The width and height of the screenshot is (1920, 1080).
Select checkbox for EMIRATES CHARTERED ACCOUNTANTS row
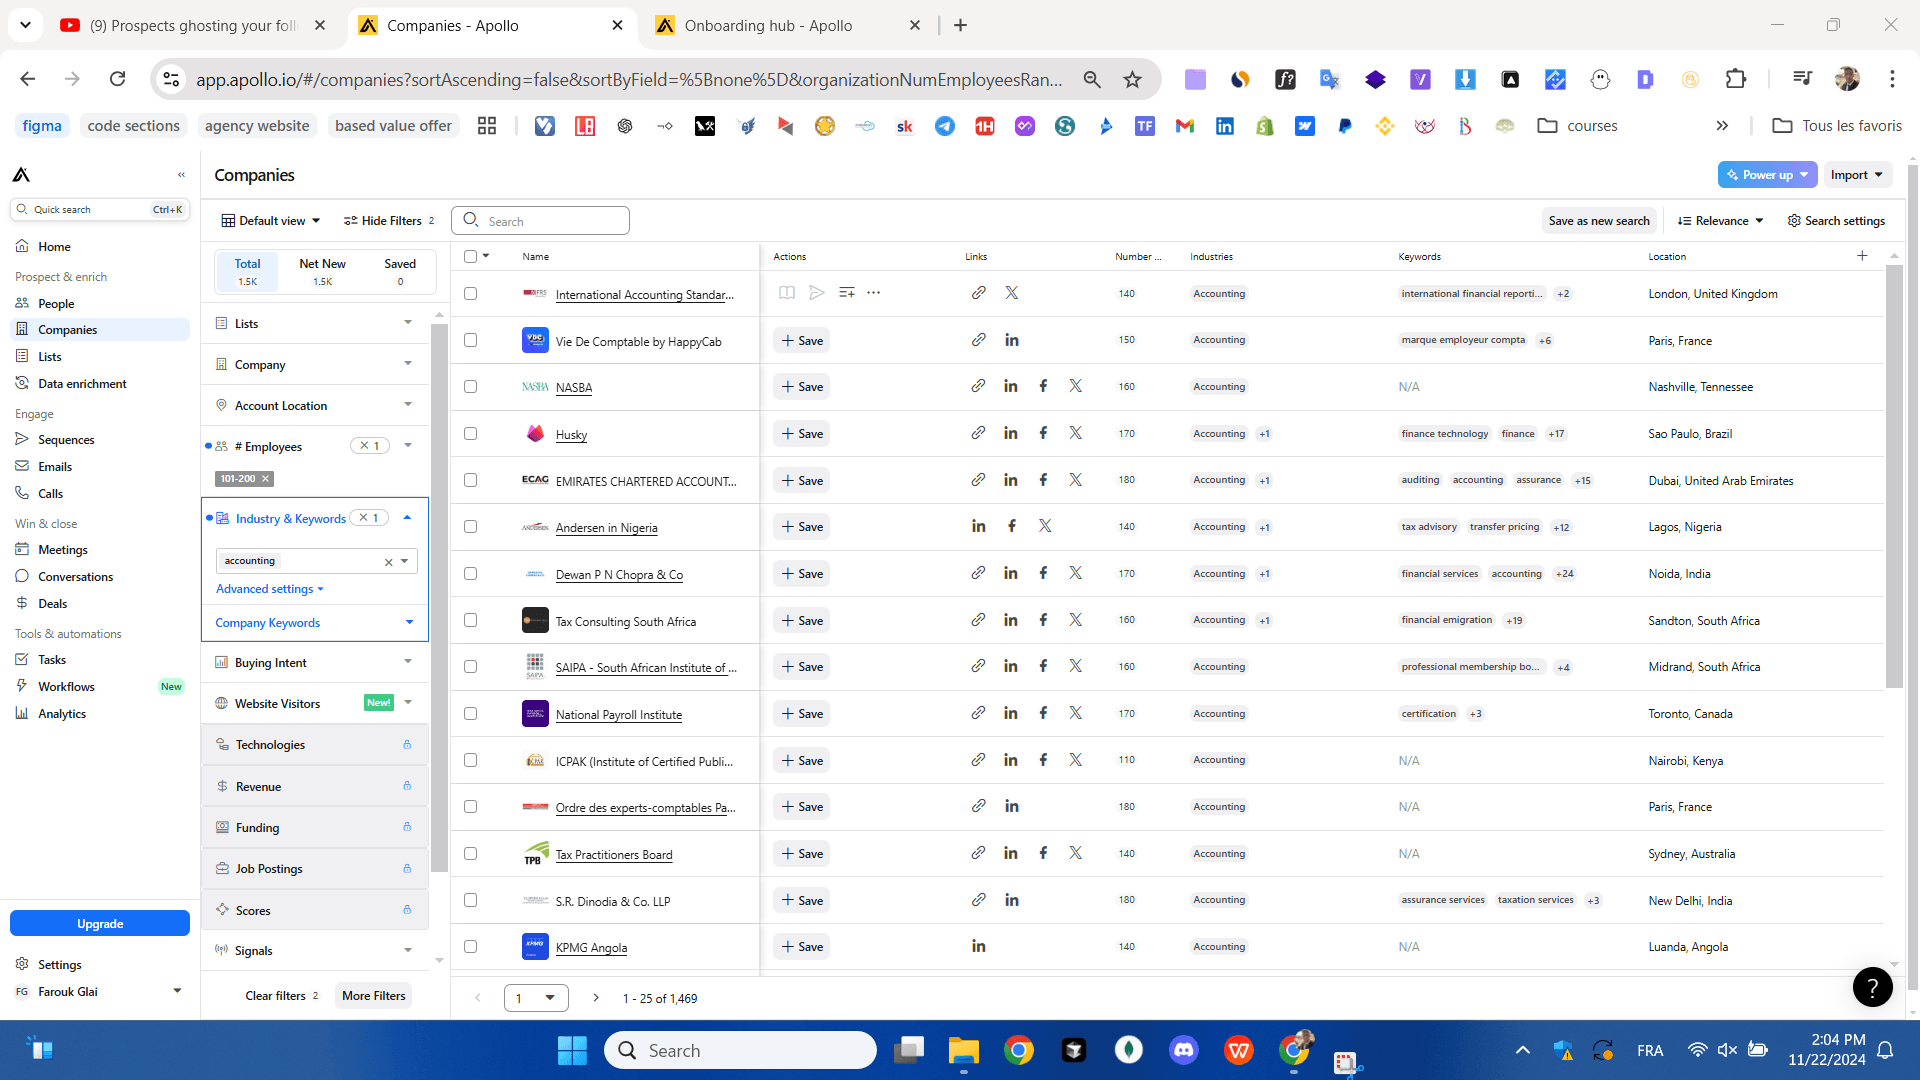tap(470, 480)
